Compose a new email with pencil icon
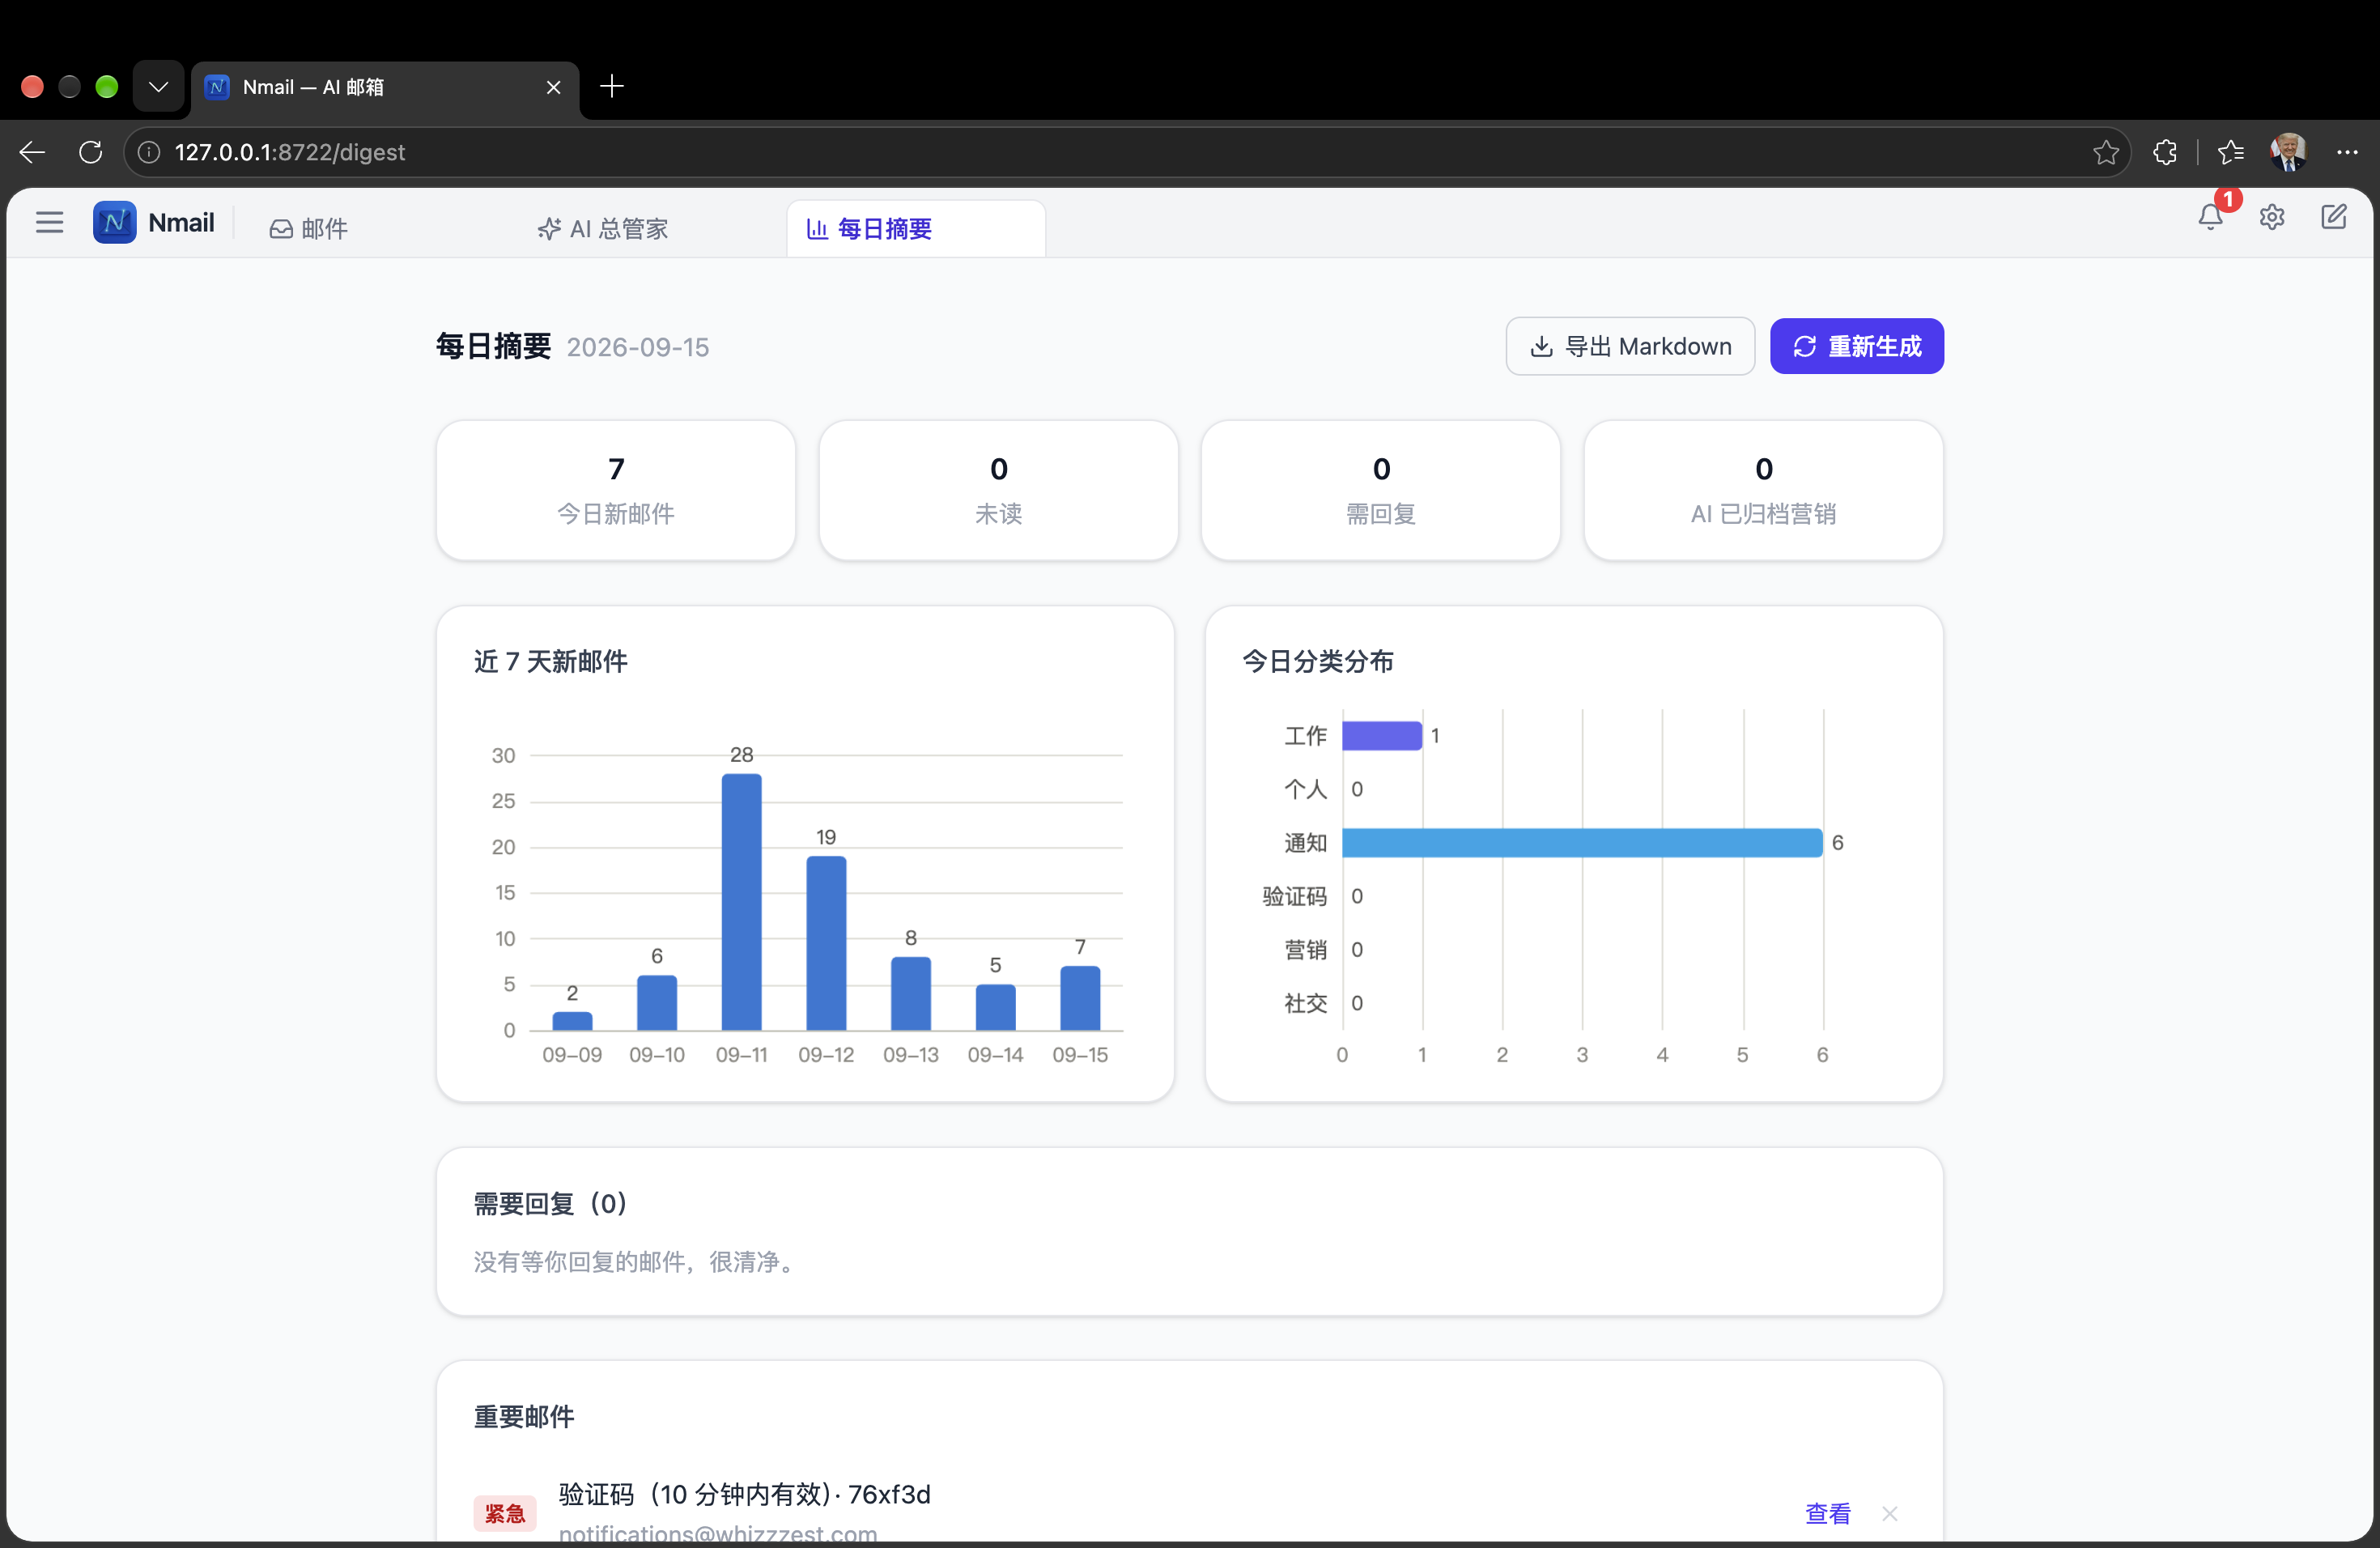The height and width of the screenshot is (1548, 2380). [2333, 217]
